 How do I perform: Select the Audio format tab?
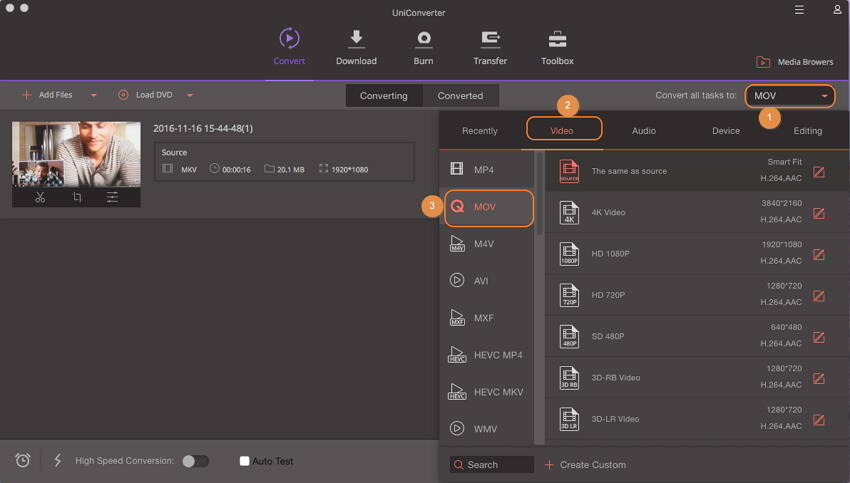[x=644, y=131]
